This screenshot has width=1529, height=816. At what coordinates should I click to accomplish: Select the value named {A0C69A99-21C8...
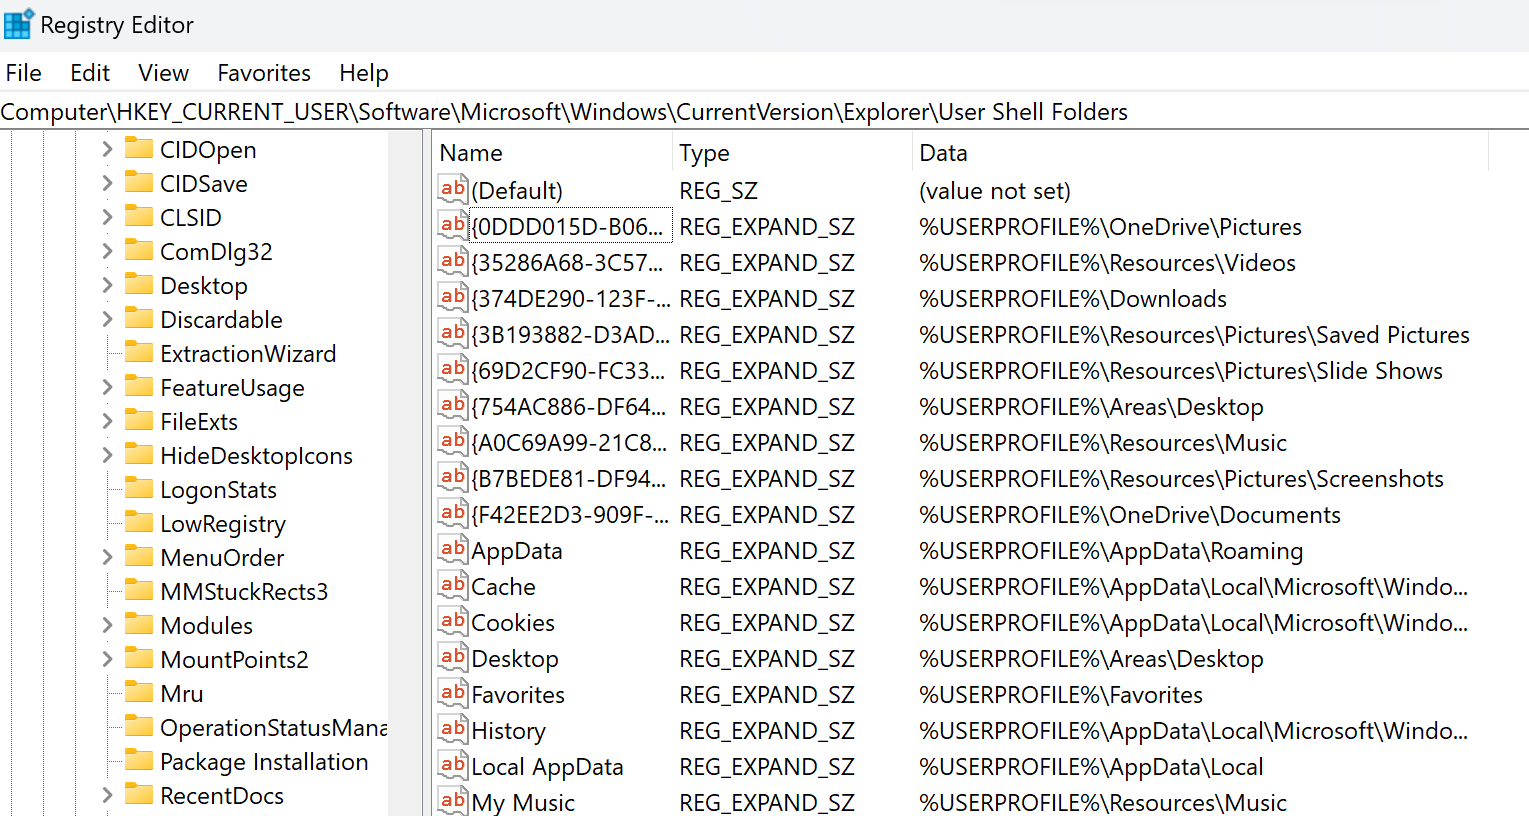(569, 443)
